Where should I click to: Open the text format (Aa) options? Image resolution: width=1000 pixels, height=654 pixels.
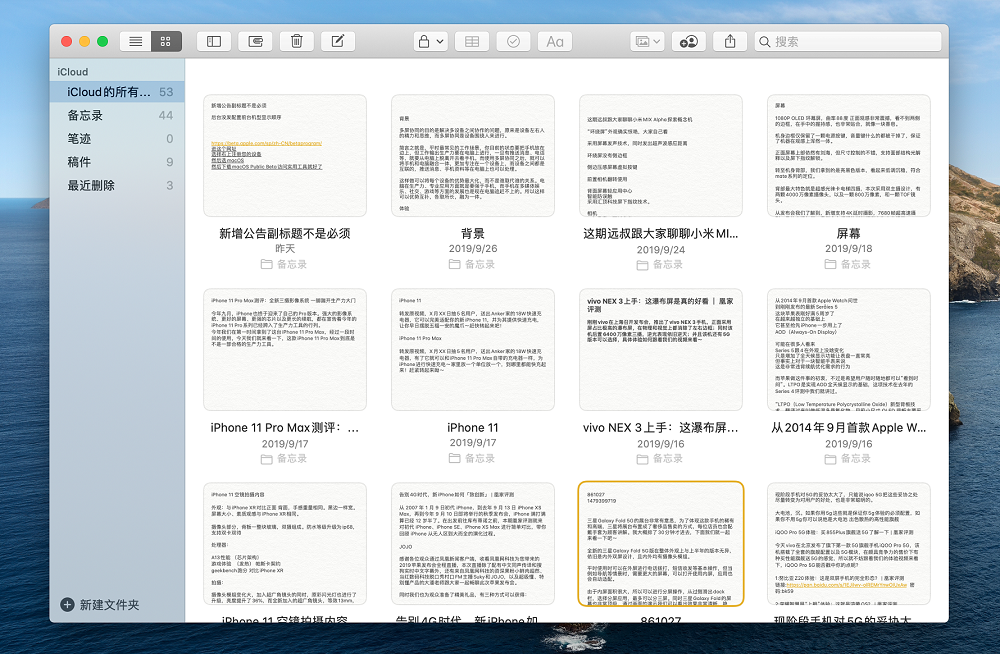(x=554, y=41)
